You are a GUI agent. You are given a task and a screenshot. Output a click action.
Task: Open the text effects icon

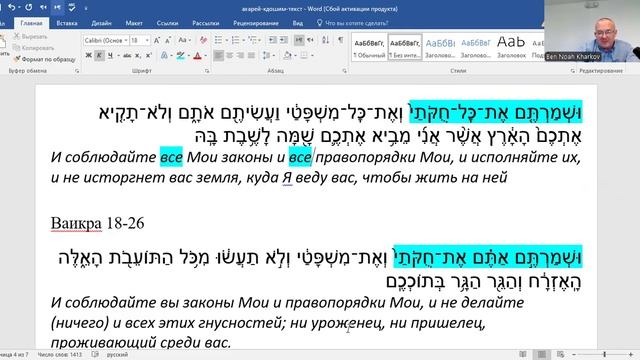pos(164,55)
